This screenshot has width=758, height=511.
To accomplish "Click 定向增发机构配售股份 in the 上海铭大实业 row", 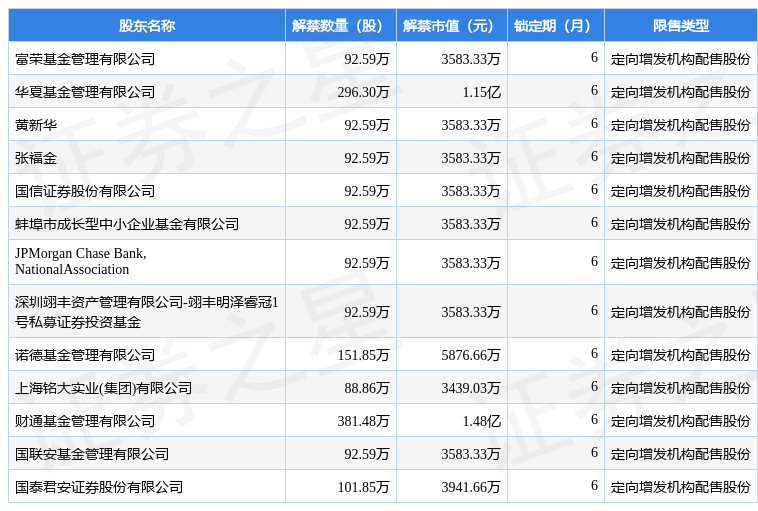I will tap(681, 388).
